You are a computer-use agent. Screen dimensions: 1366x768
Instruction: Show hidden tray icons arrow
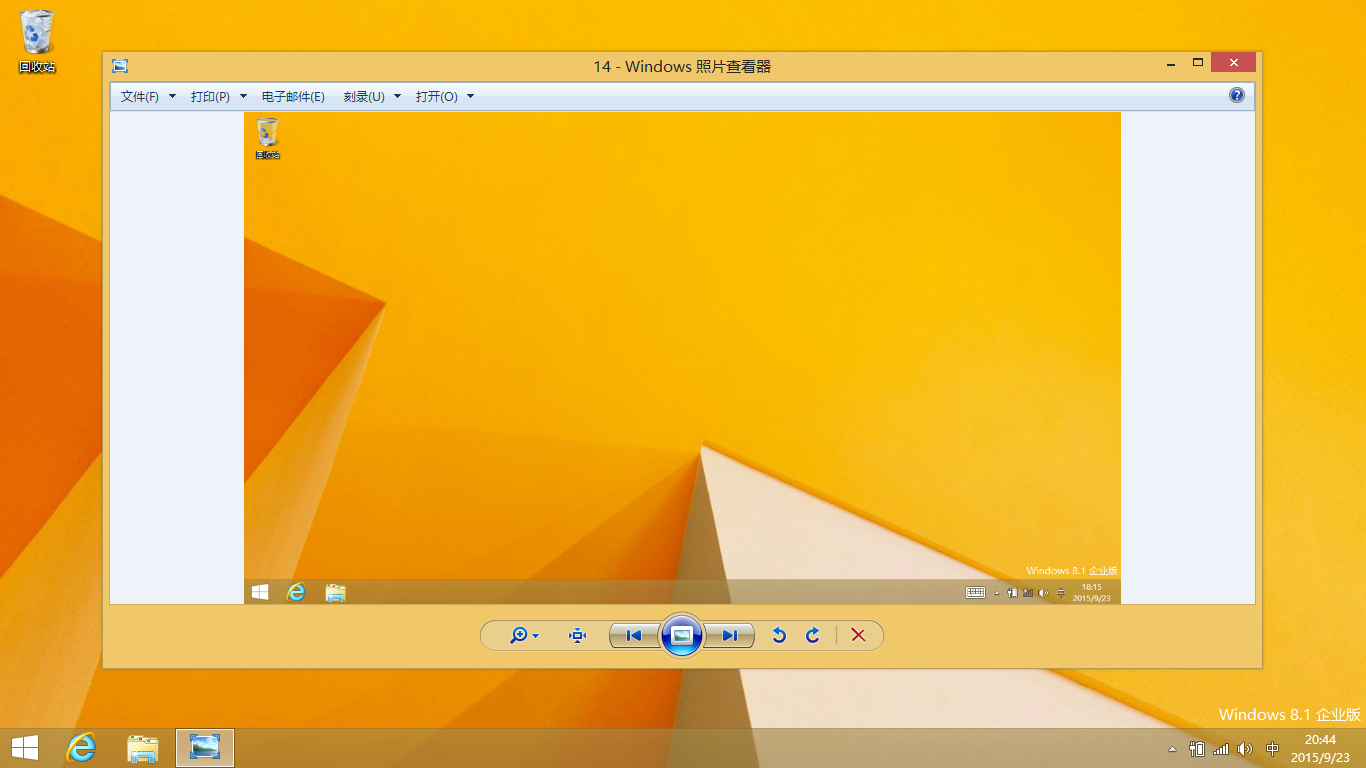click(x=1173, y=749)
